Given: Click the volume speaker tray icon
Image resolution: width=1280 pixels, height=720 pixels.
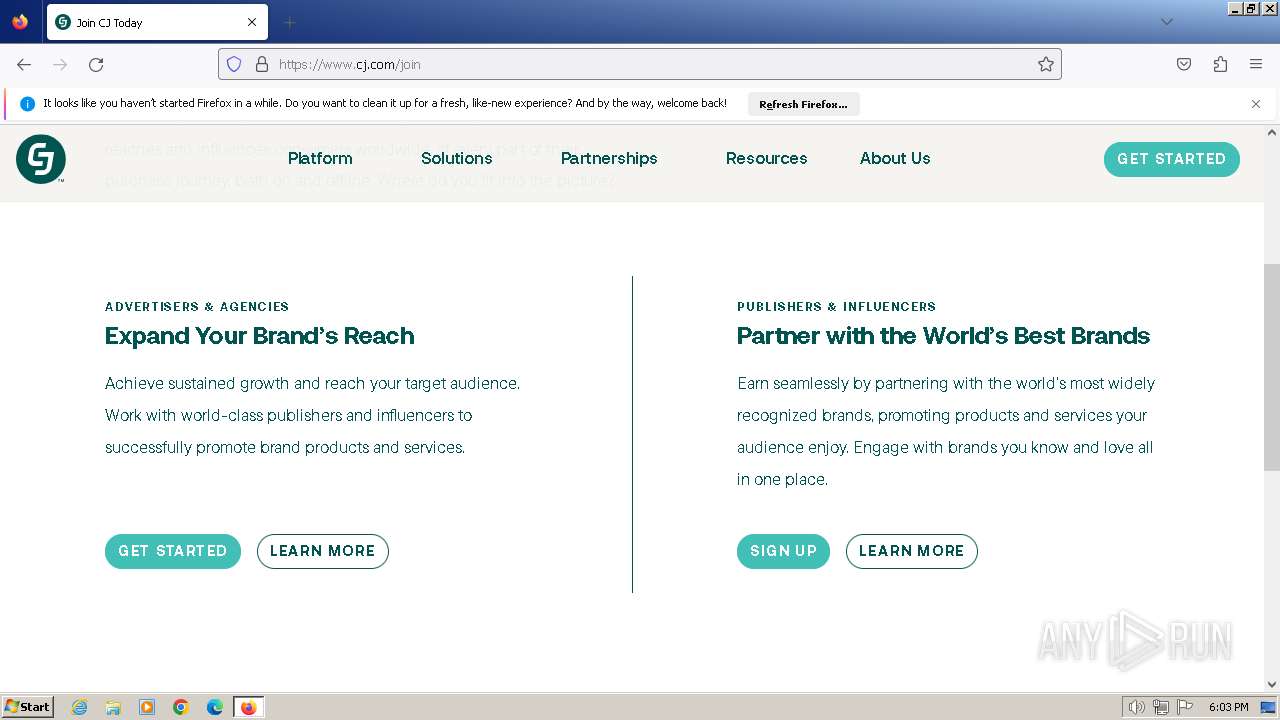Looking at the screenshot, I should tap(1136, 707).
